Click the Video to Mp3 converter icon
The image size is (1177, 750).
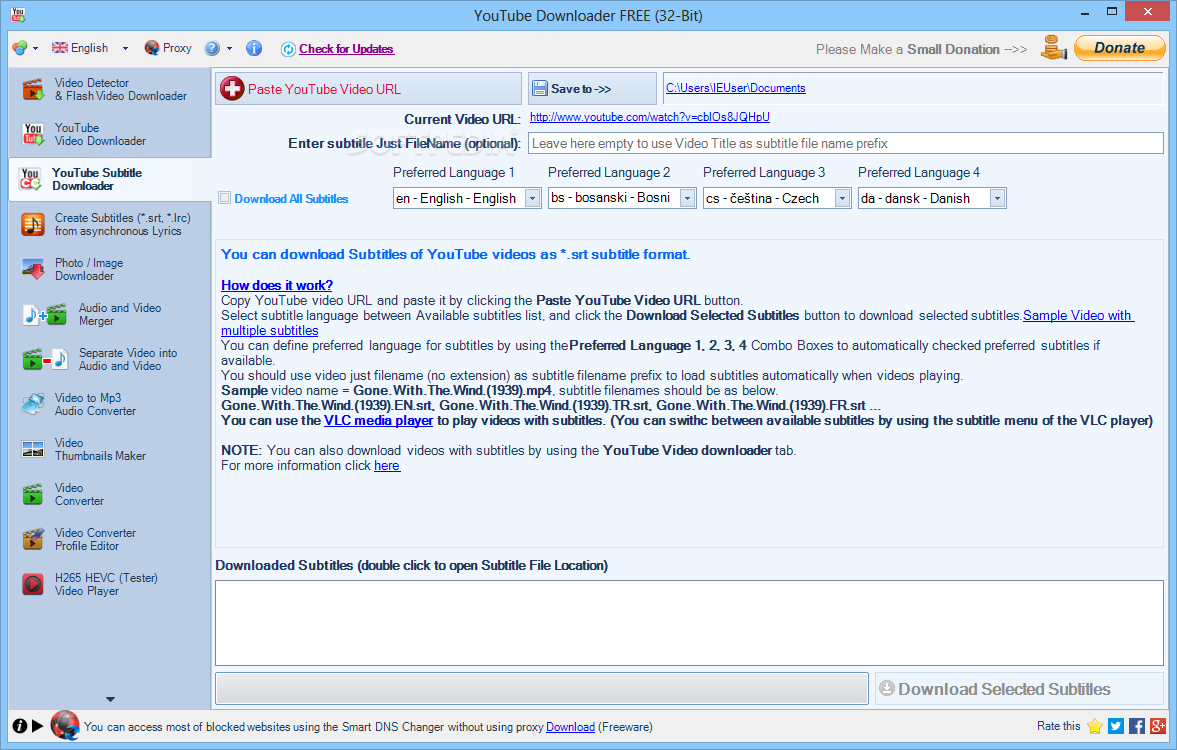pos(33,405)
